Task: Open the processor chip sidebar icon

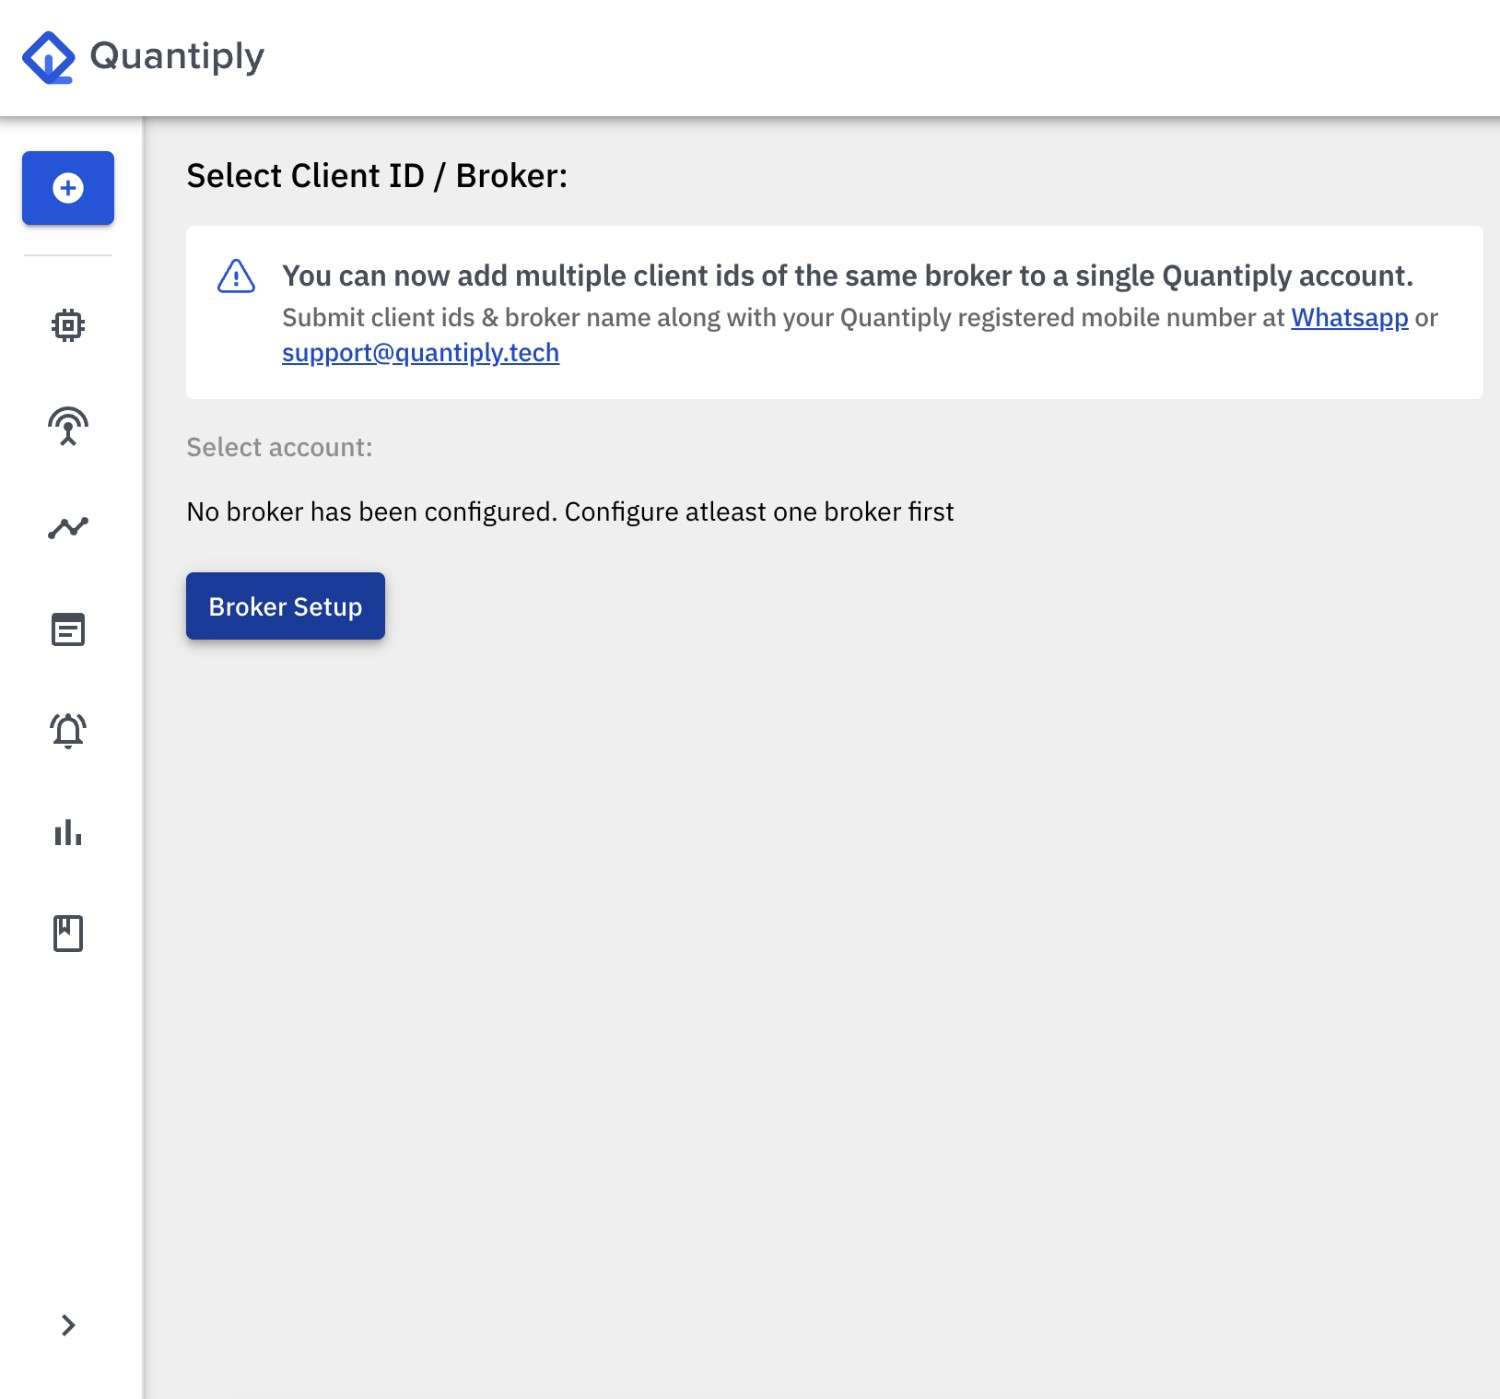Action: [68, 325]
